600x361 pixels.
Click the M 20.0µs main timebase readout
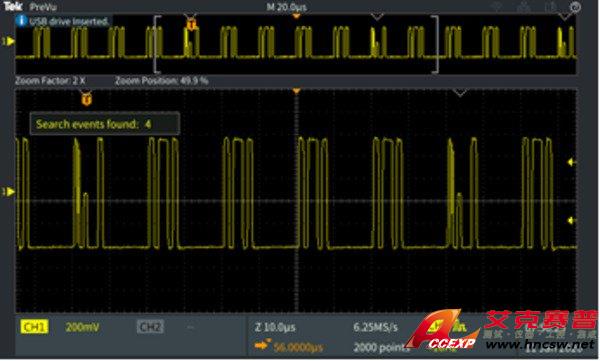tap(287, 7)
